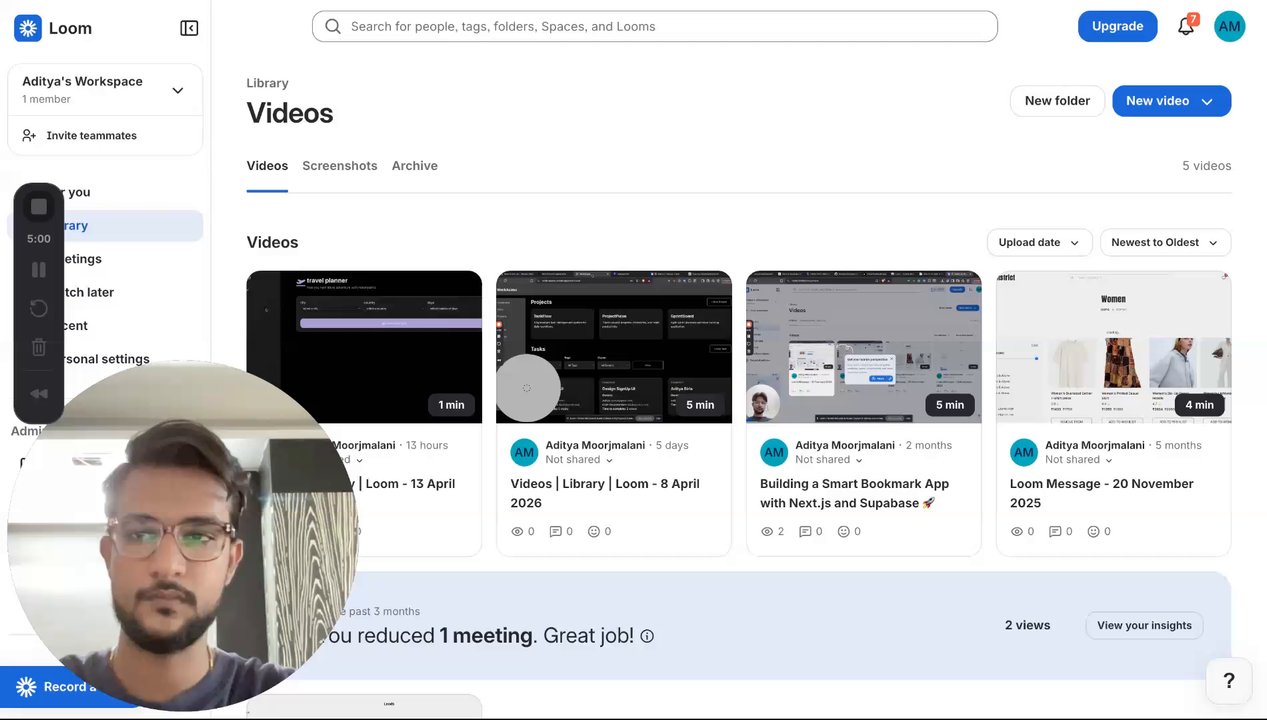Create a New folder
Image resolution: width=1267 pixels, height=720 pixels.
tap(1057, 101)
